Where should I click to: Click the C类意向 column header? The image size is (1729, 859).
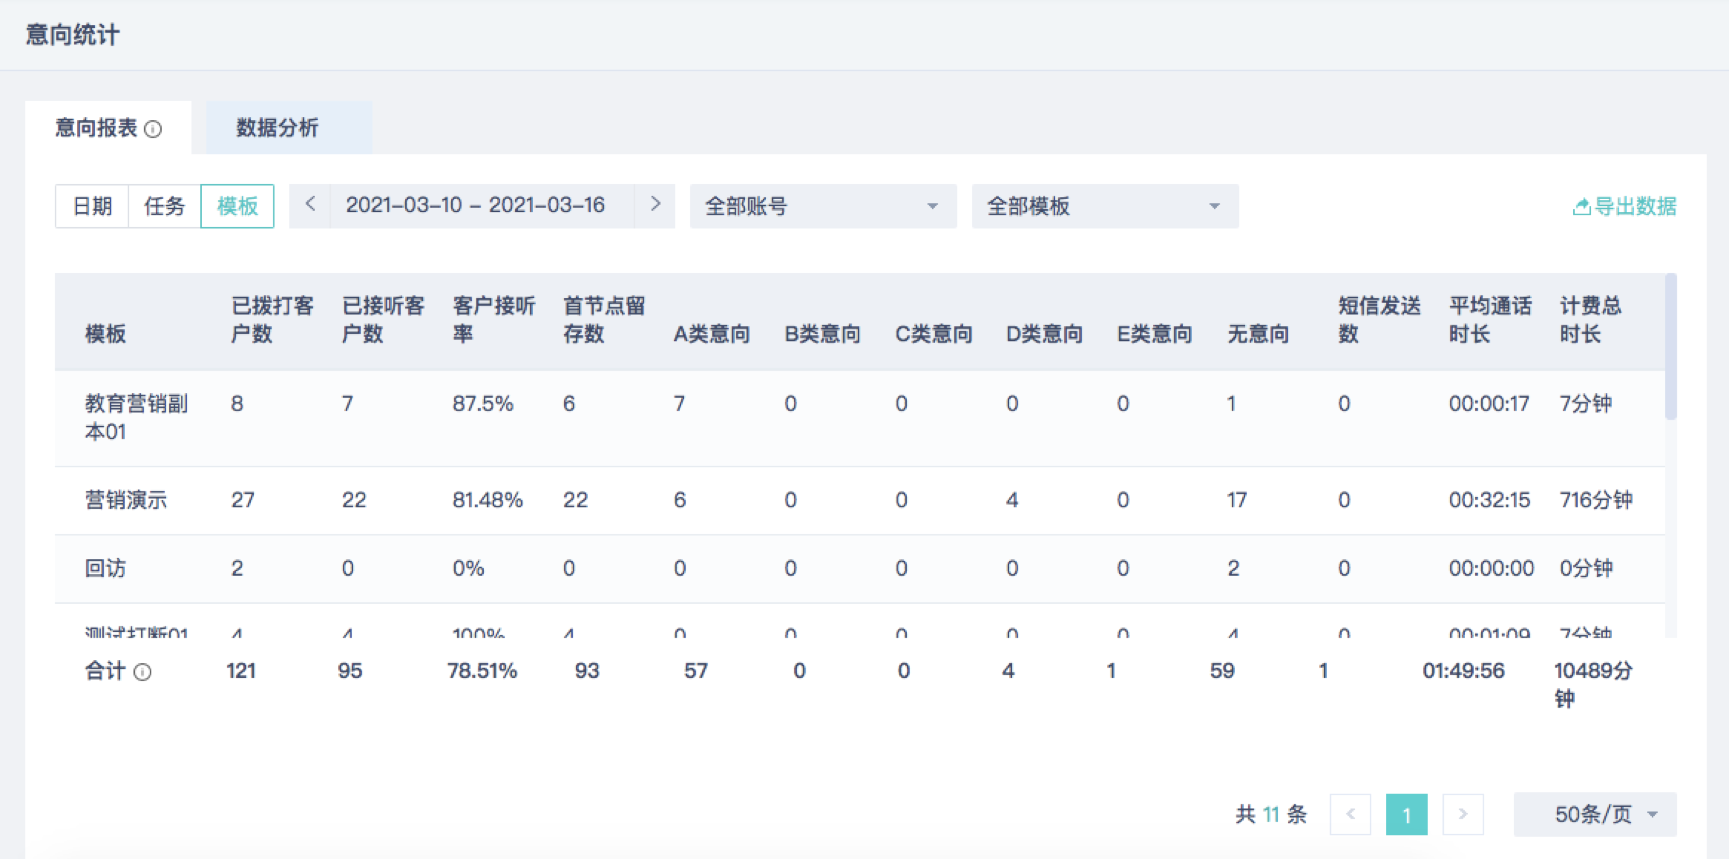tap(934, 334)
